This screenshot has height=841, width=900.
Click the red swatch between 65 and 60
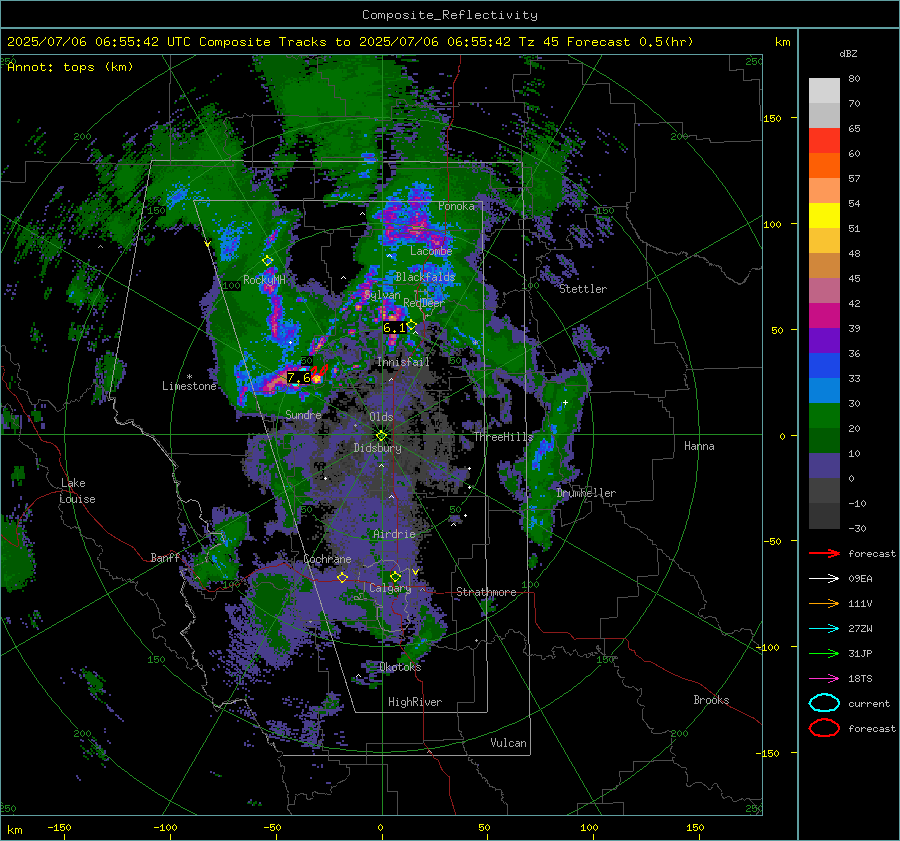[824, 141]
